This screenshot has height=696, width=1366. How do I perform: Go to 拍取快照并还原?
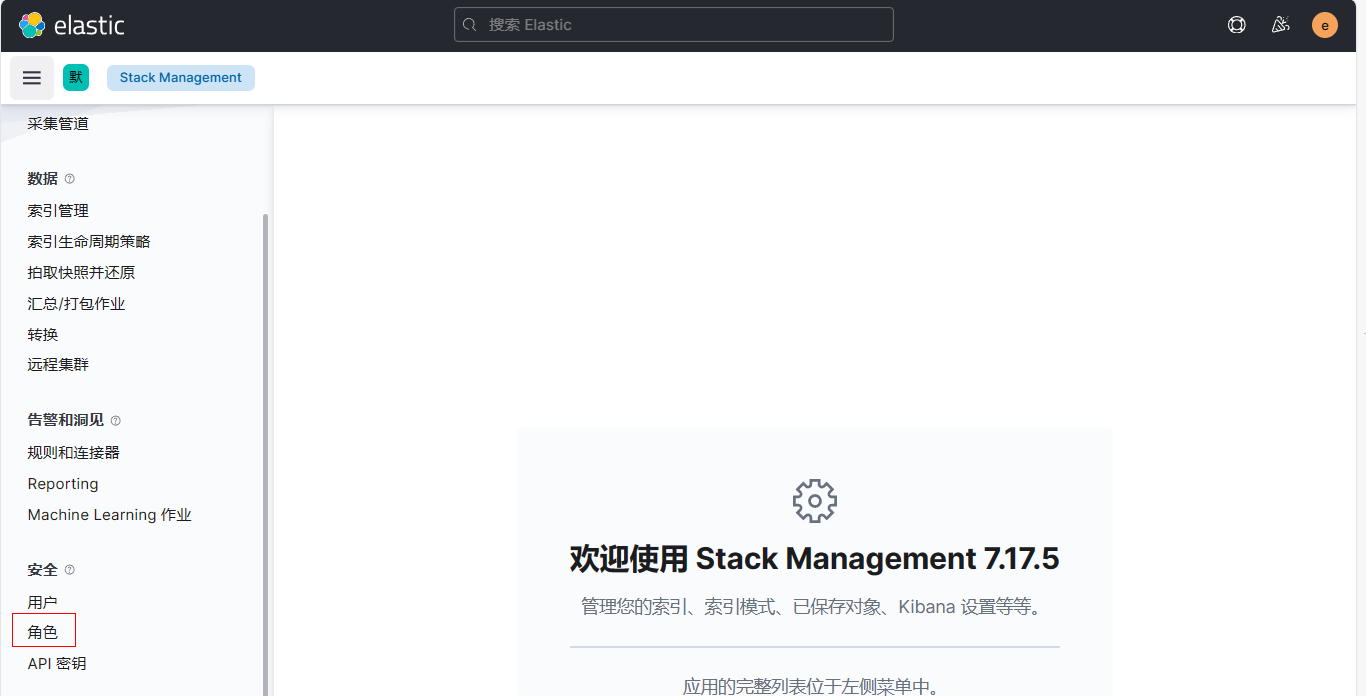[x=81, y=273]
